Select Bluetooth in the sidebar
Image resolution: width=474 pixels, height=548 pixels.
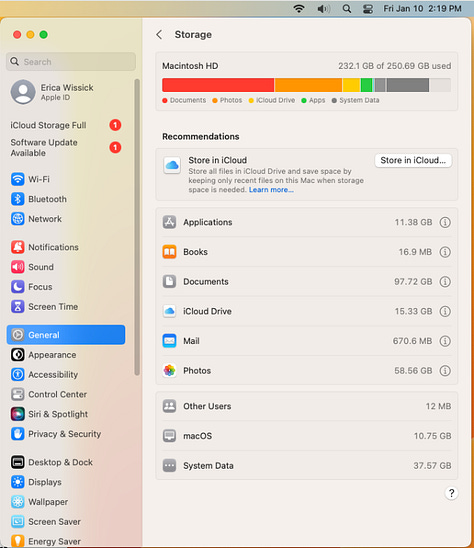66,199
